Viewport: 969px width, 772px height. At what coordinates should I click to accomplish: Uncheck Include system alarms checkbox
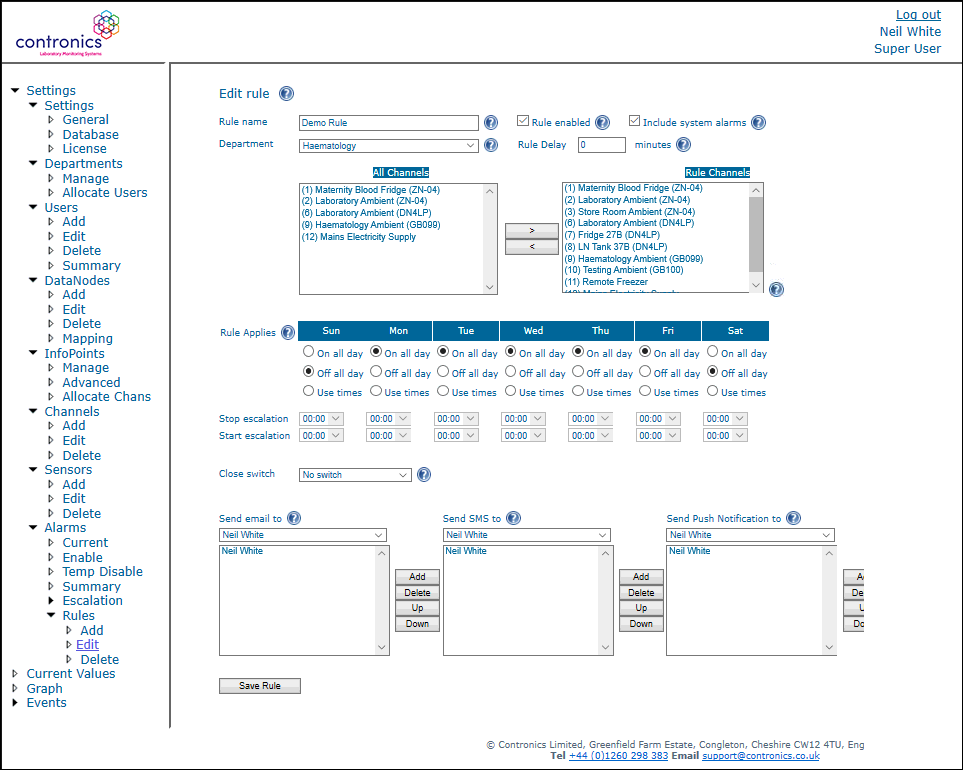click(x=634, y=122)
